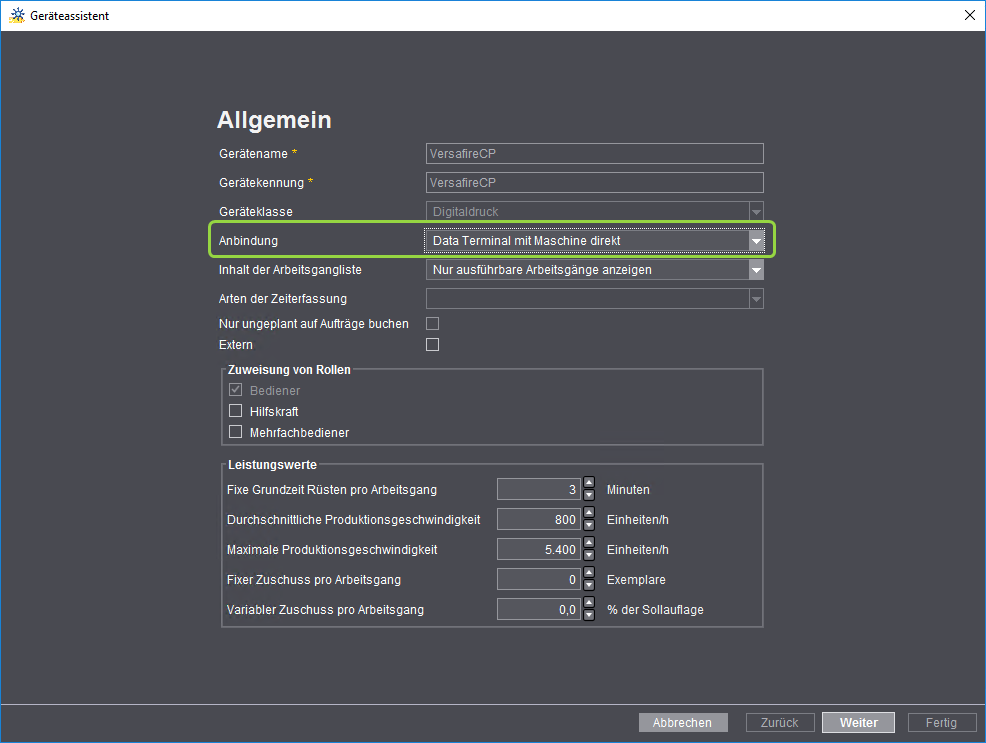Open the Geräteklasse dropdown arrow
The width and height of the screenshot is (986, 743).
tap(756, 212)
